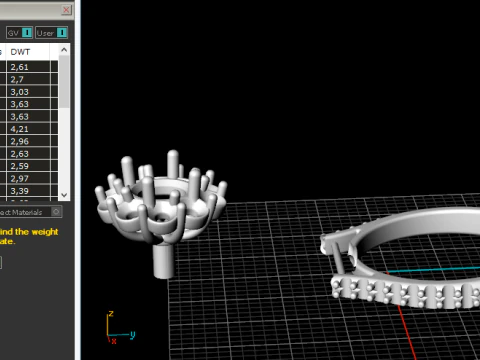Screen dimensions: 480x360
Task: Select the 2,97 DWT cell
Action: tap(28, 178)
